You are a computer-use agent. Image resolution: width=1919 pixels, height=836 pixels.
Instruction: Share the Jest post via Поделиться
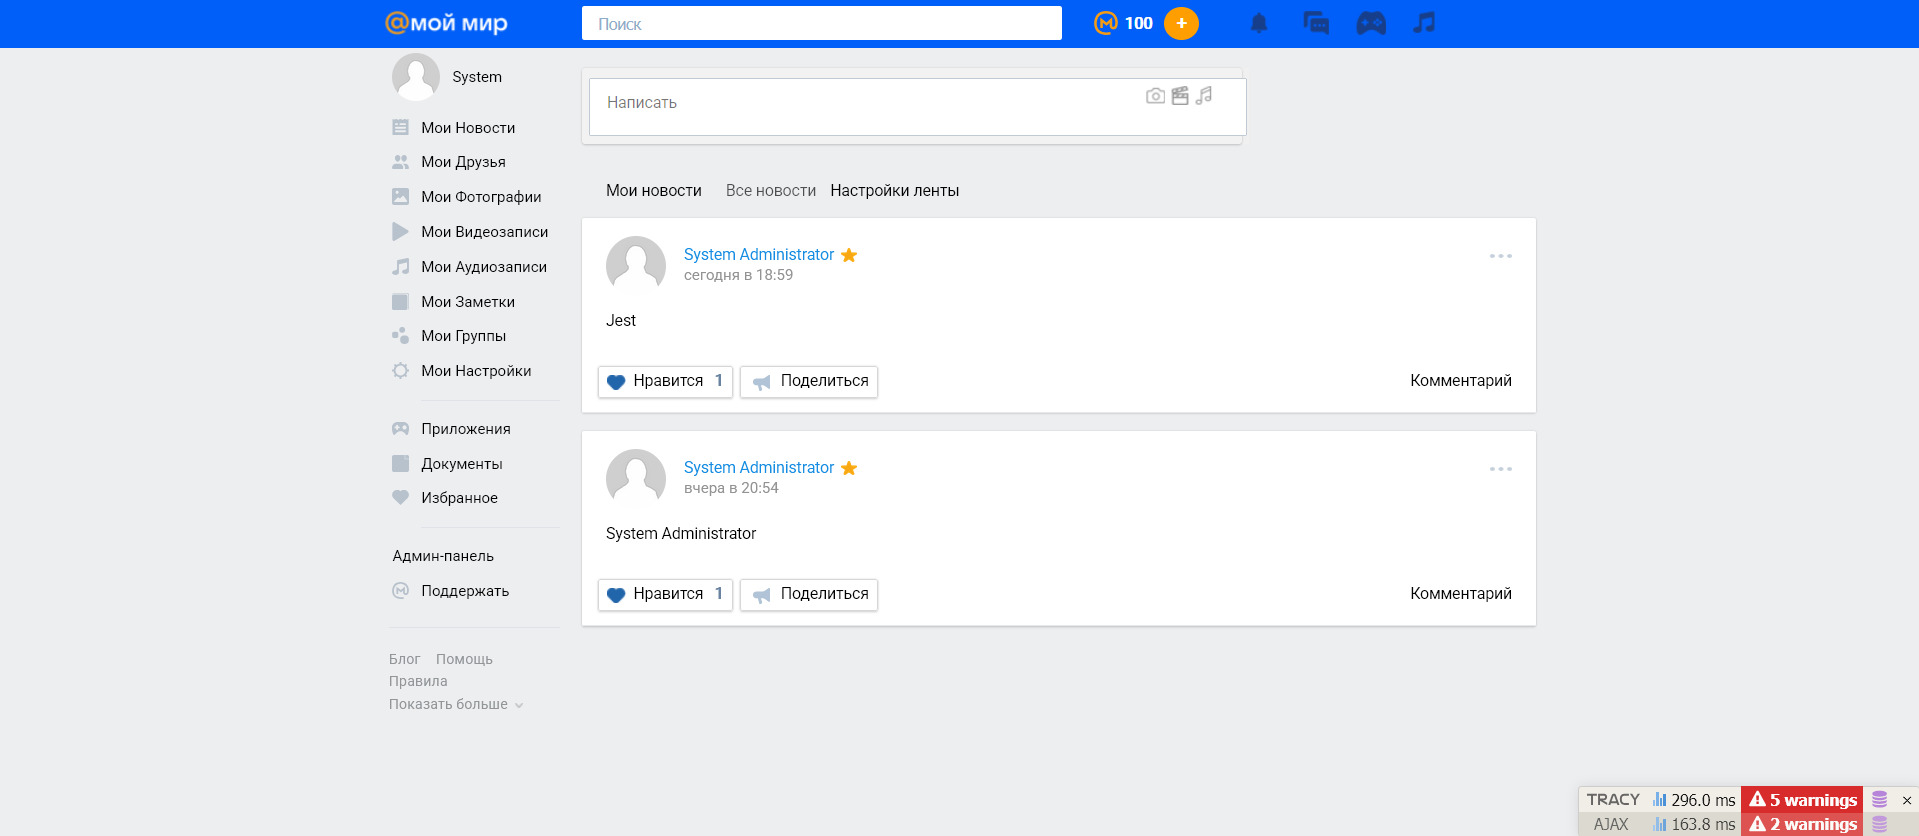pyautogui.click(x=809, y=381)
